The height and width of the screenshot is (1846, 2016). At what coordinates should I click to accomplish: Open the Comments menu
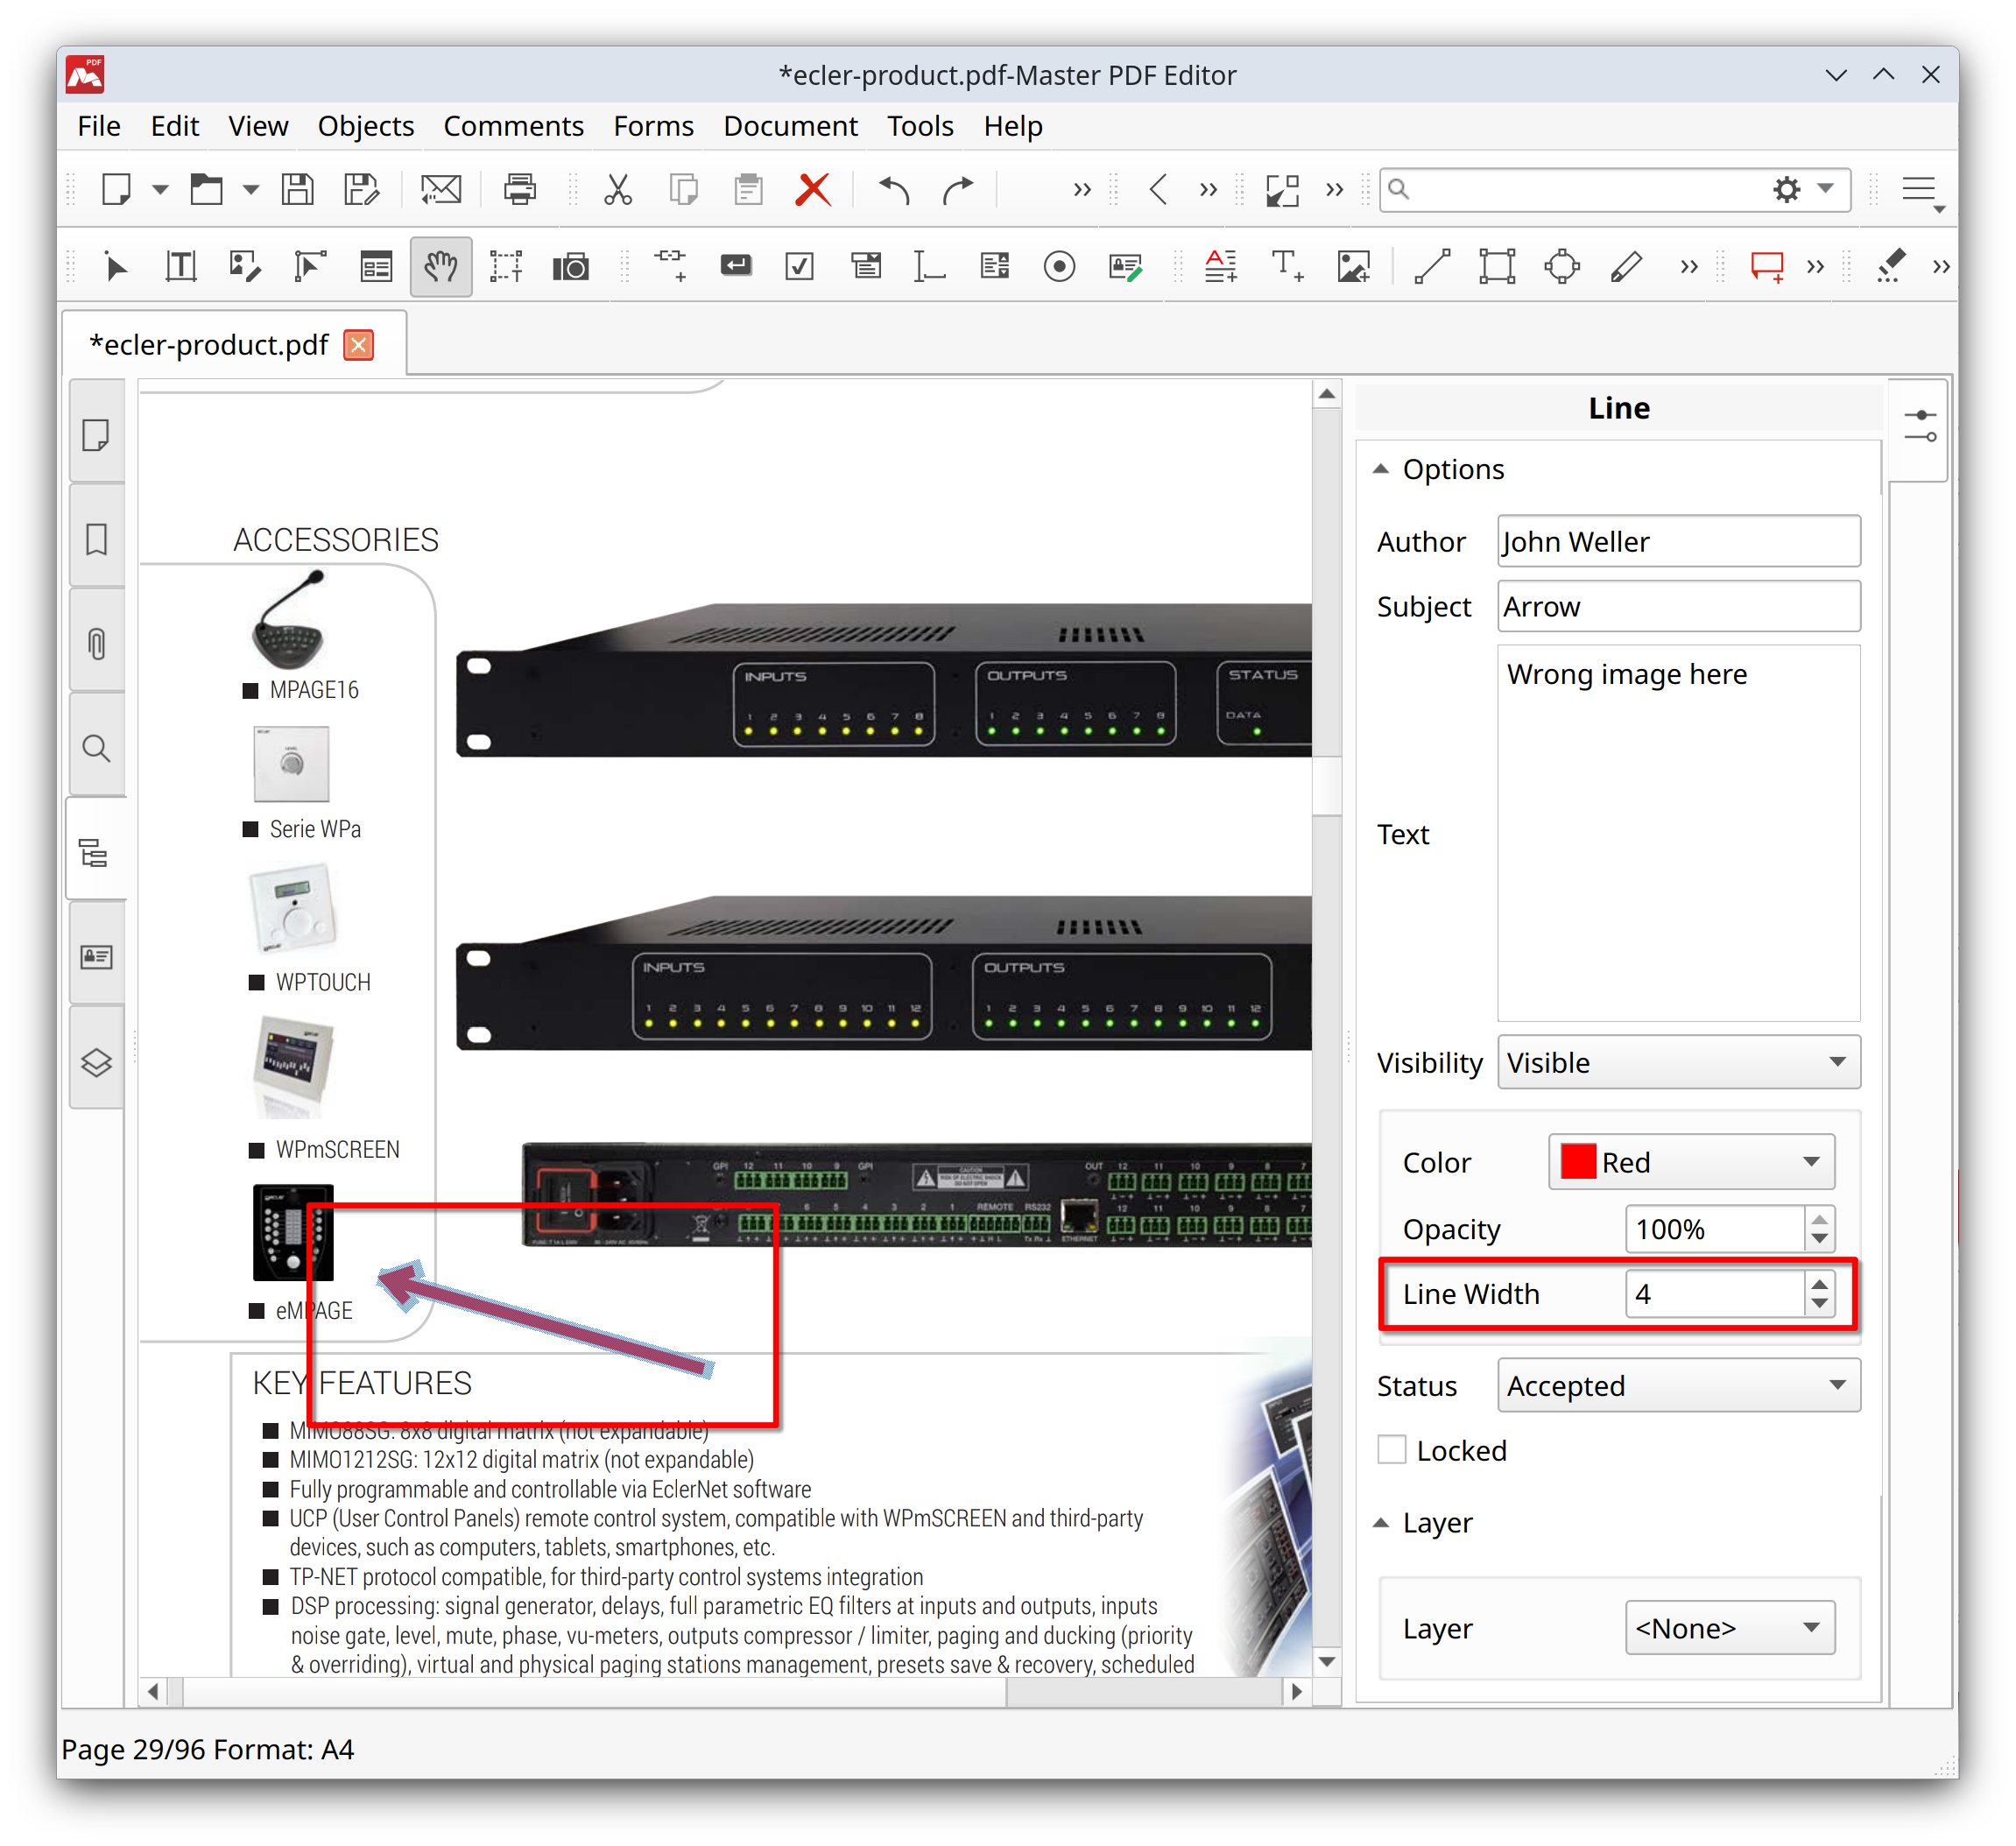[x=513, y=126]
